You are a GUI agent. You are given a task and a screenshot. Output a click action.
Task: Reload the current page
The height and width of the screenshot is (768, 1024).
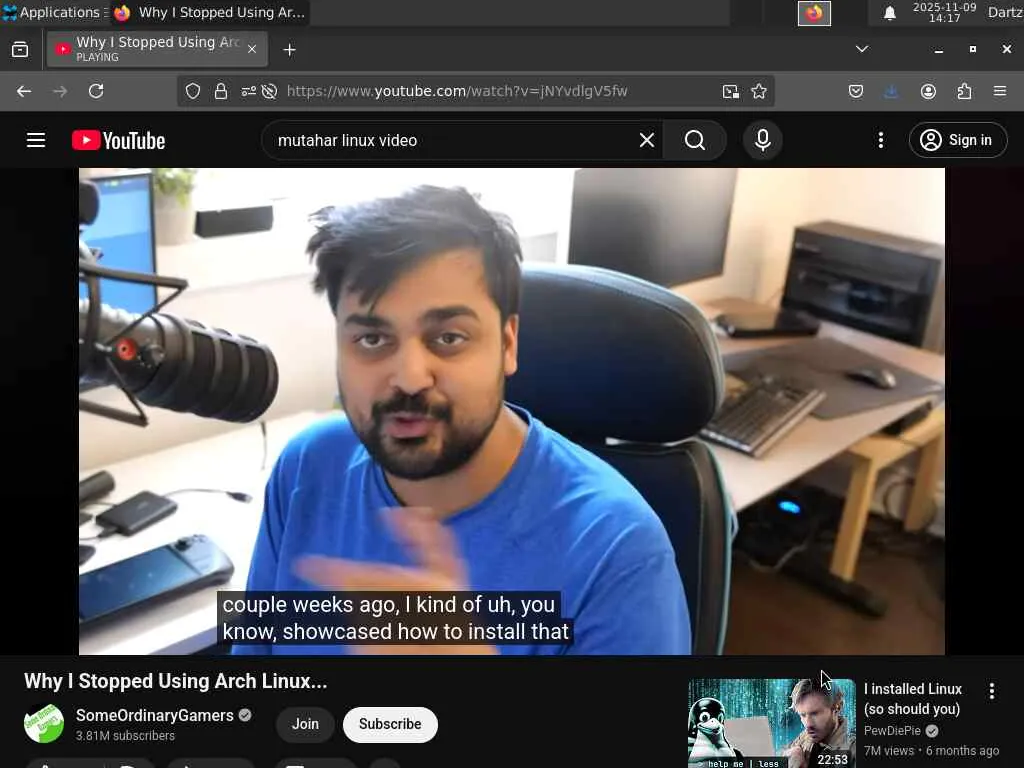tap(96, 91)
